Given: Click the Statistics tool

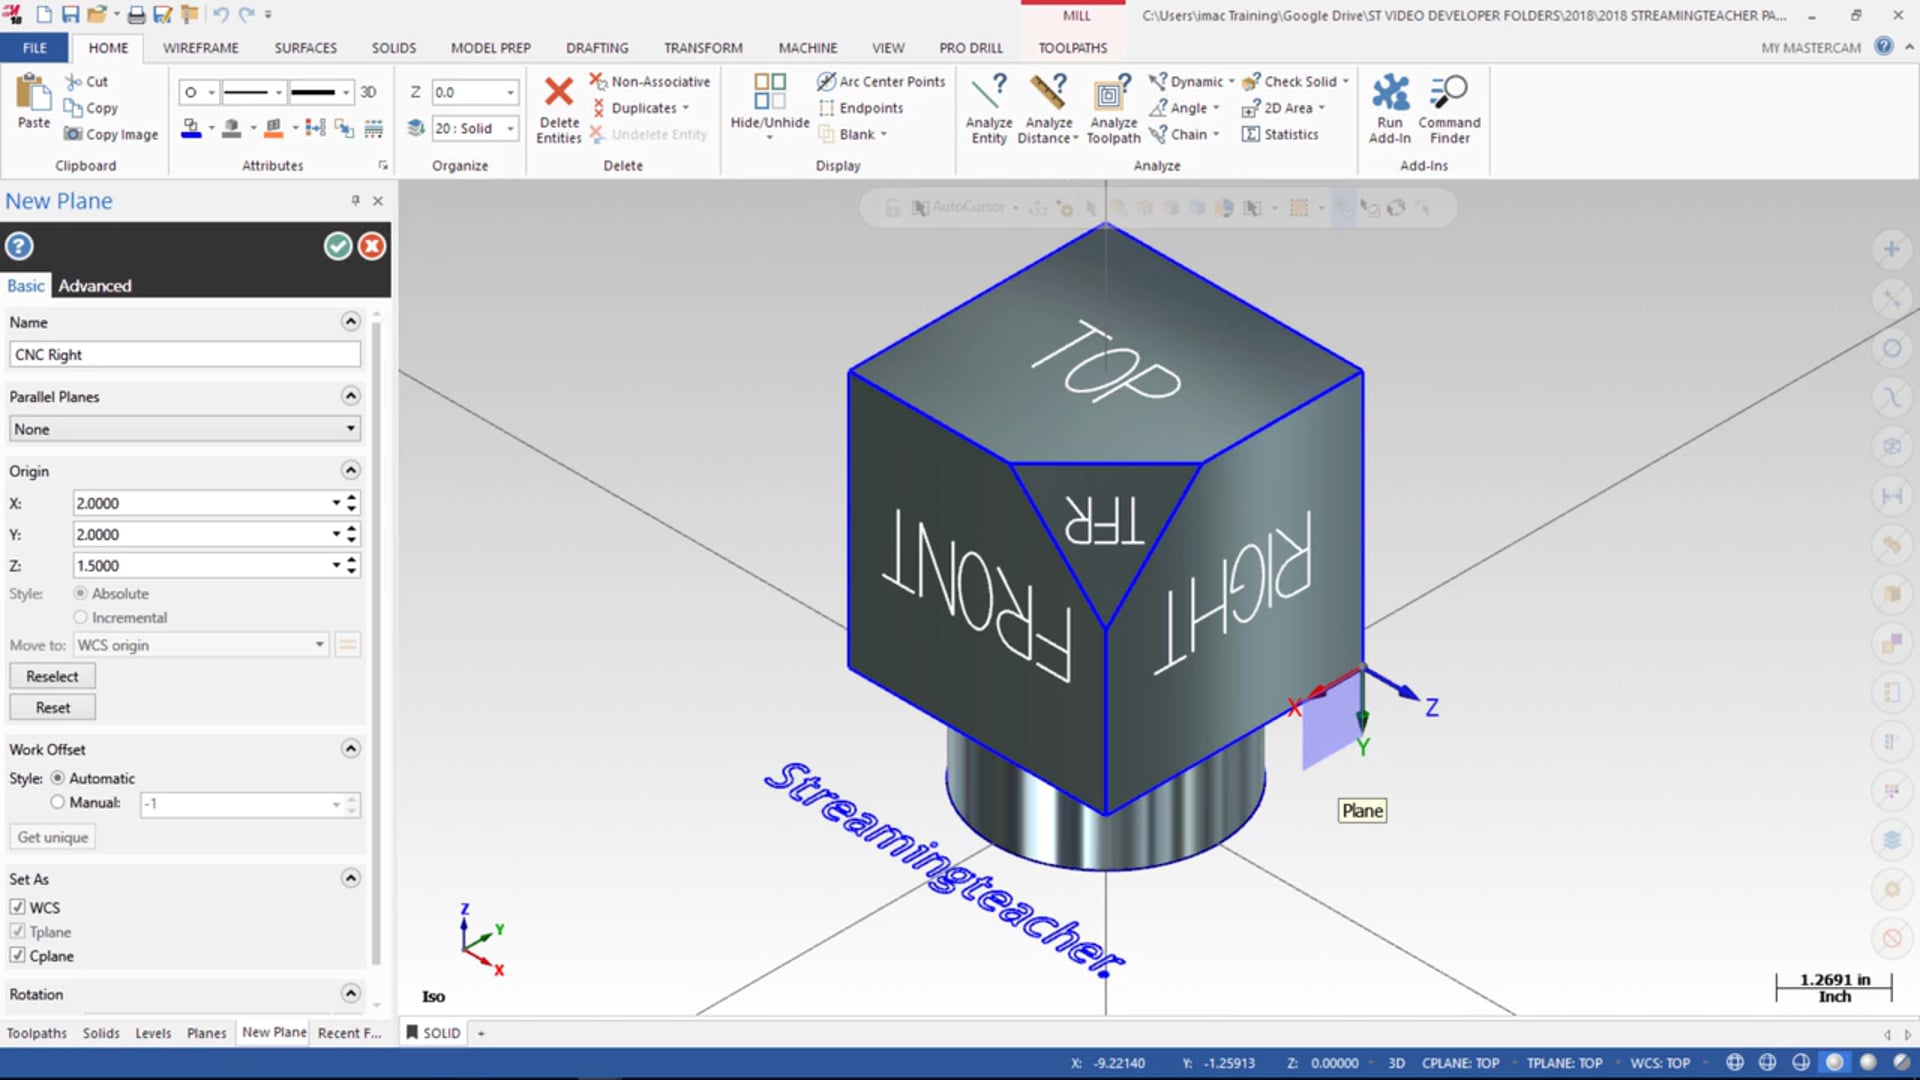Looking at the screenshot, I should click(1280, 134).
